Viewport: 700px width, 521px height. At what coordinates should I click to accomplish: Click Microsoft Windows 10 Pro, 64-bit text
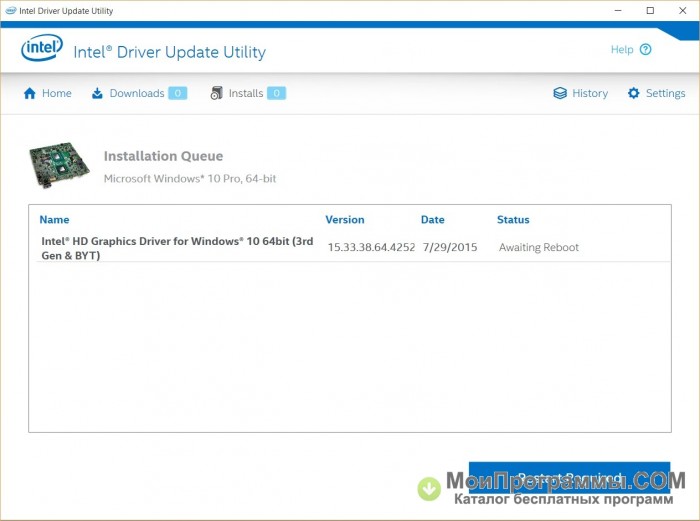click(190, 179)
